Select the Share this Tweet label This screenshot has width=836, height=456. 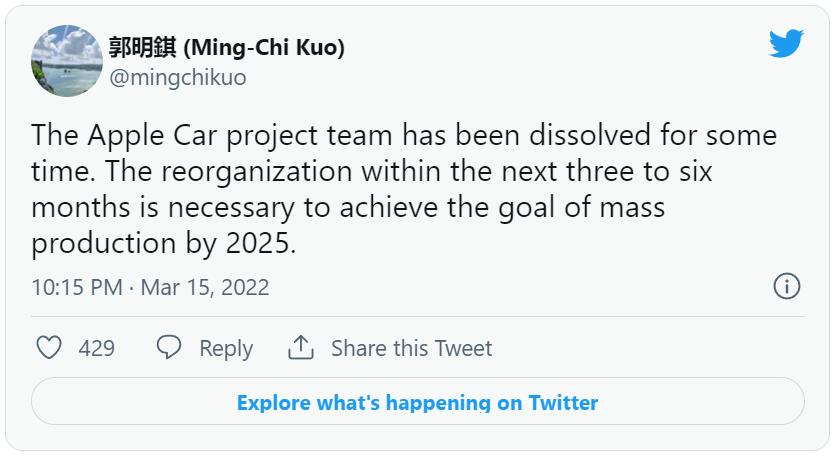point(411,348)
